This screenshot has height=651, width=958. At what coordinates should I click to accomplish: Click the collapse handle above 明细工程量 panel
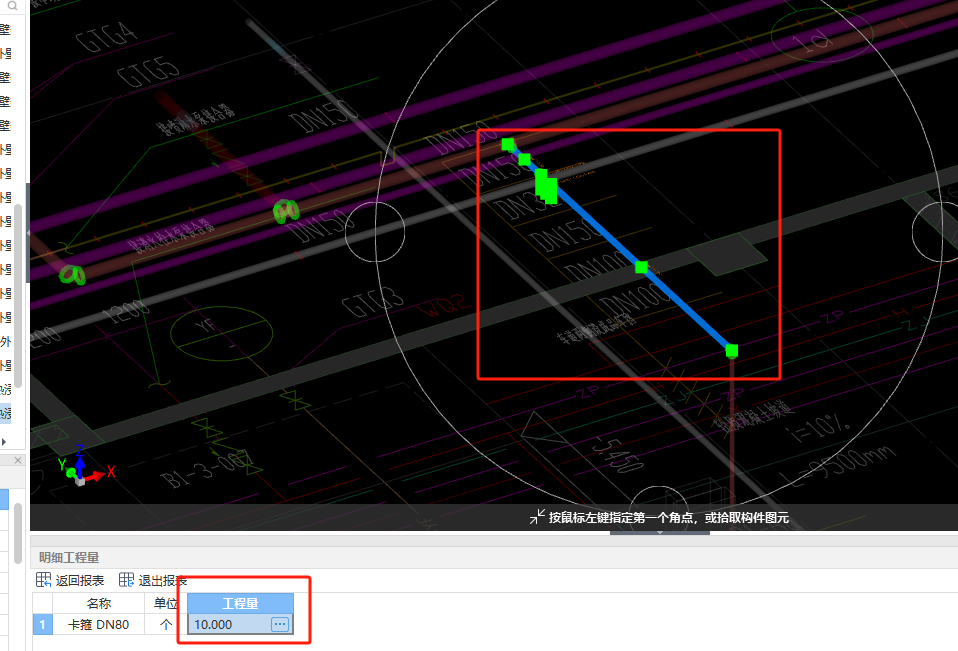click(x=660, y=533)
